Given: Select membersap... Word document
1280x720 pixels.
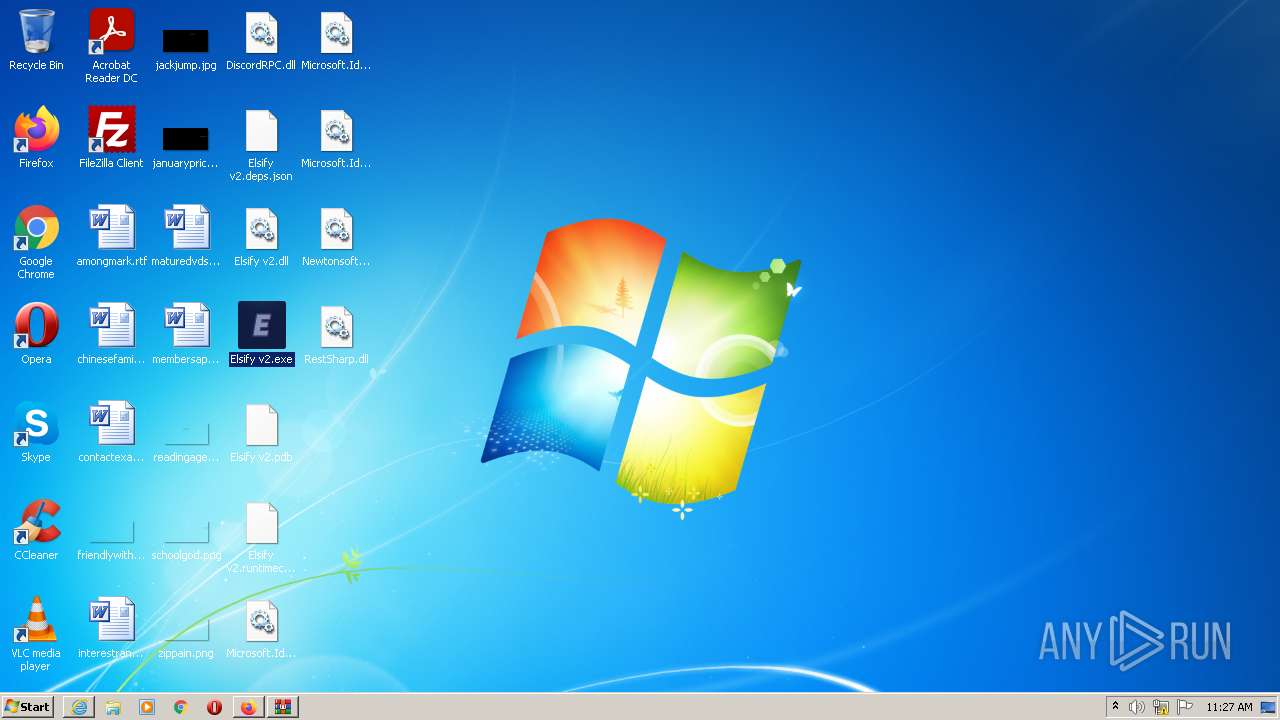Looking at the screenshot, I should 186,334.
